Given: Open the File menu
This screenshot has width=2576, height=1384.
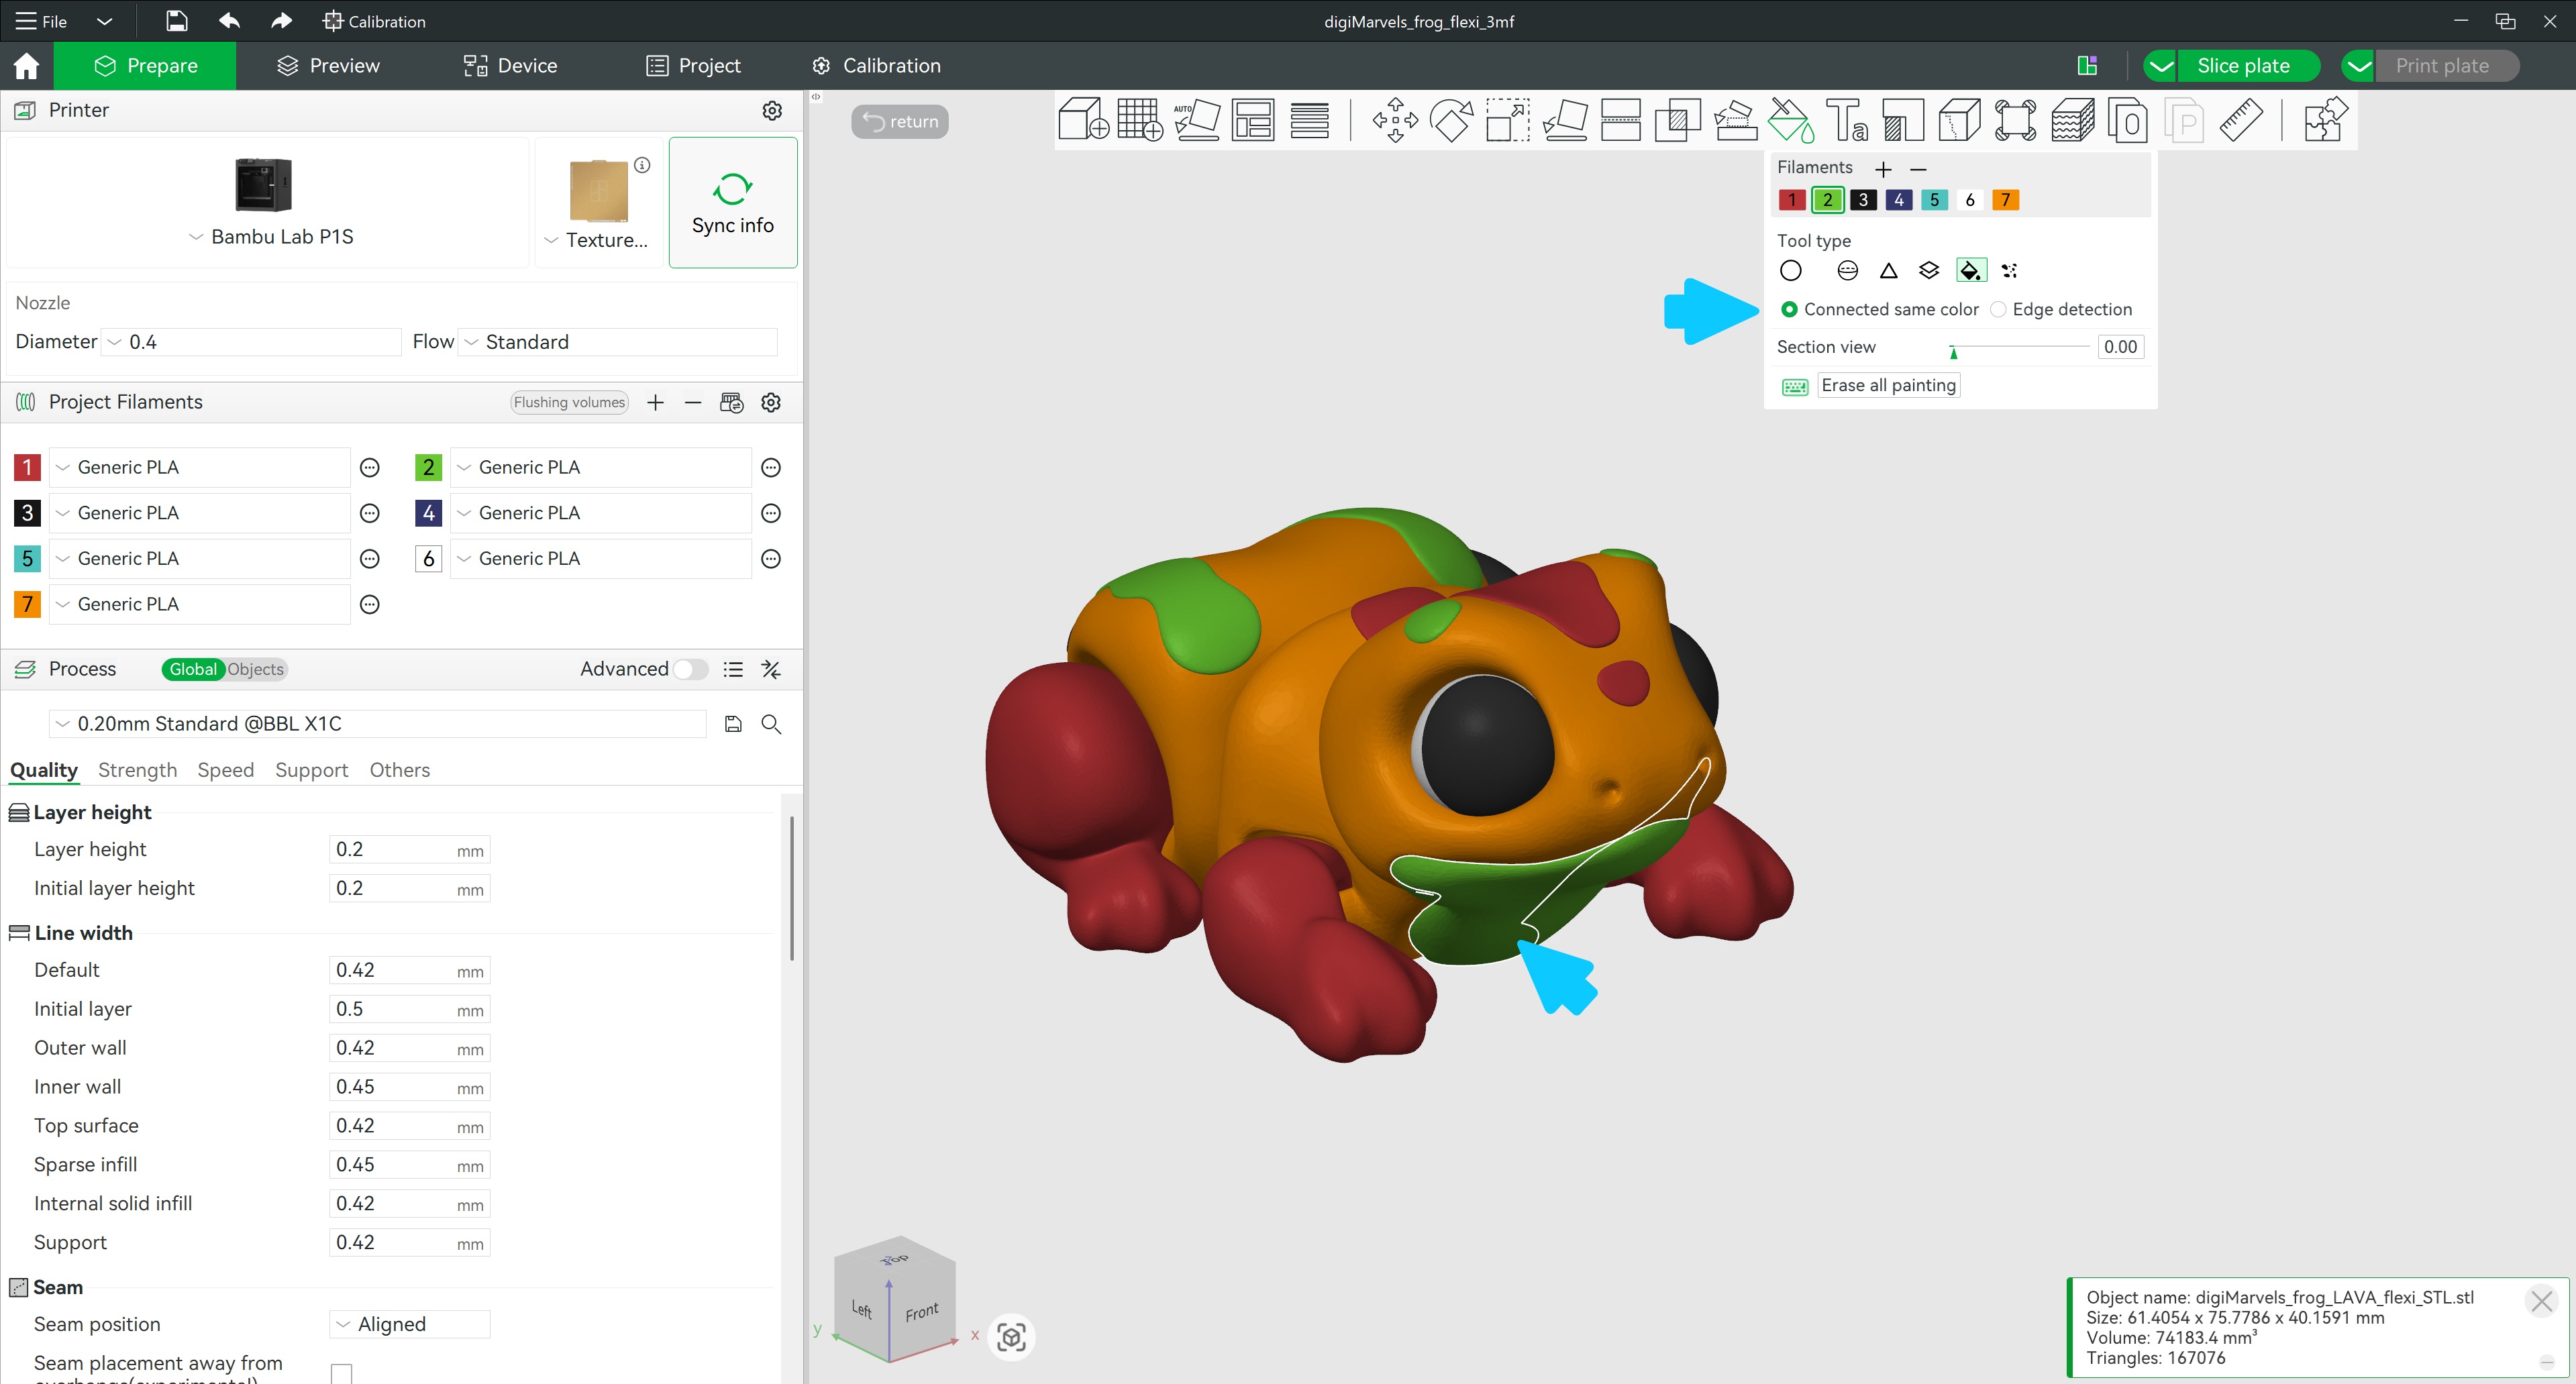Looking at the screenshot, I should click(42, 21).
